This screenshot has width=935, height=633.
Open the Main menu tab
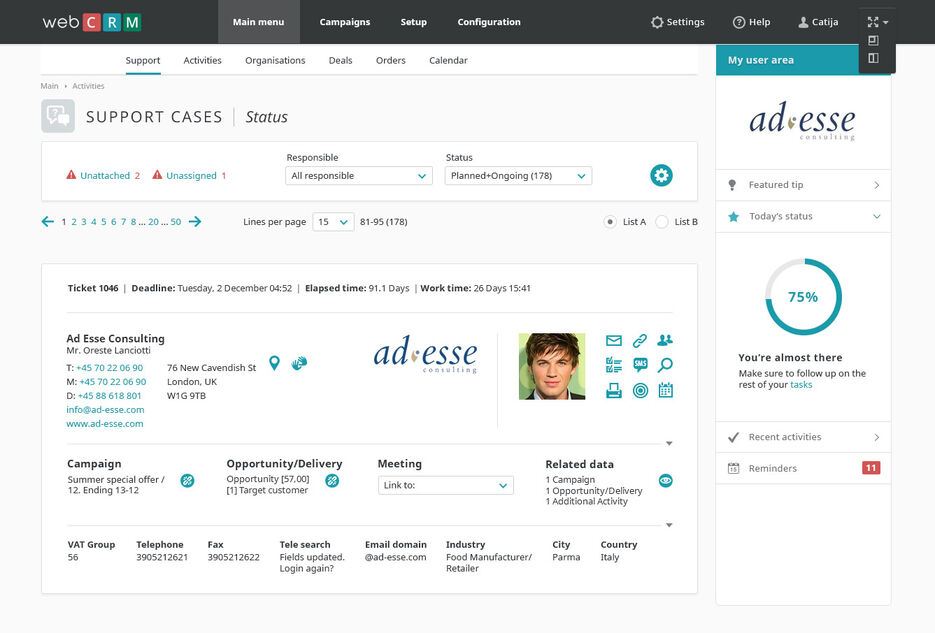(258, 22)
